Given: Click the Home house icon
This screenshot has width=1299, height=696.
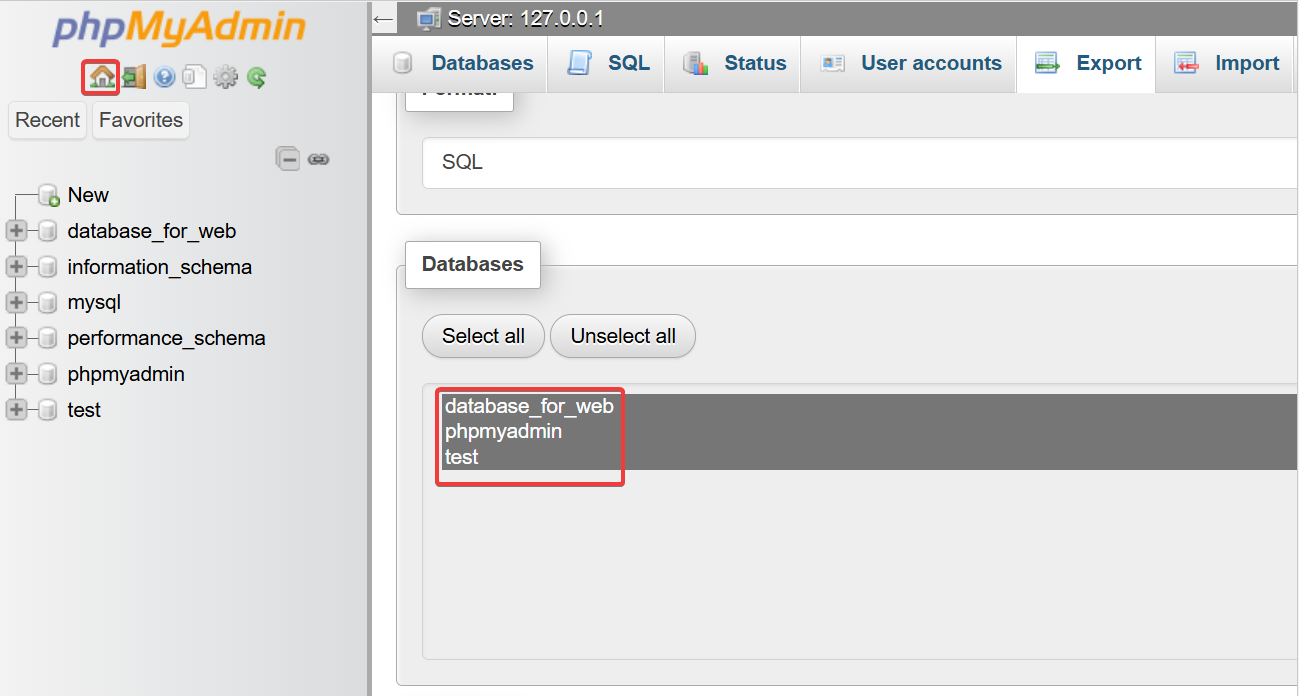Looking at the screenshot, I should pos(101,77).
